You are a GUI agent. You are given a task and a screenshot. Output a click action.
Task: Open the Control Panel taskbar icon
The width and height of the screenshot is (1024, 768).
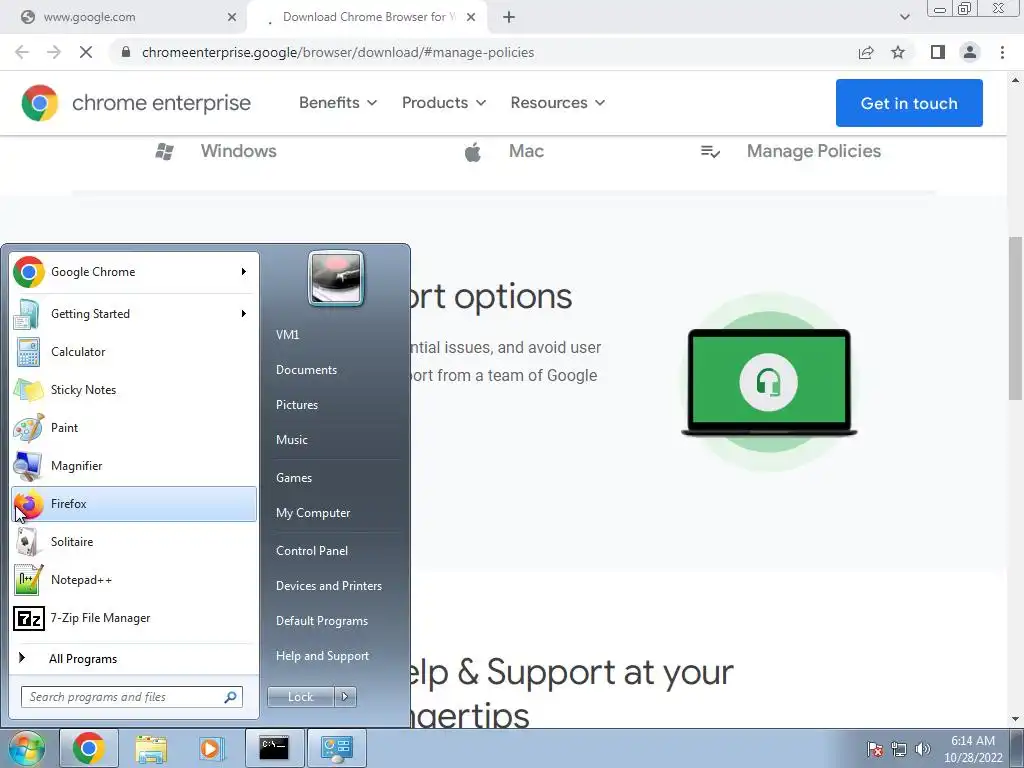(x=337, y=748)
